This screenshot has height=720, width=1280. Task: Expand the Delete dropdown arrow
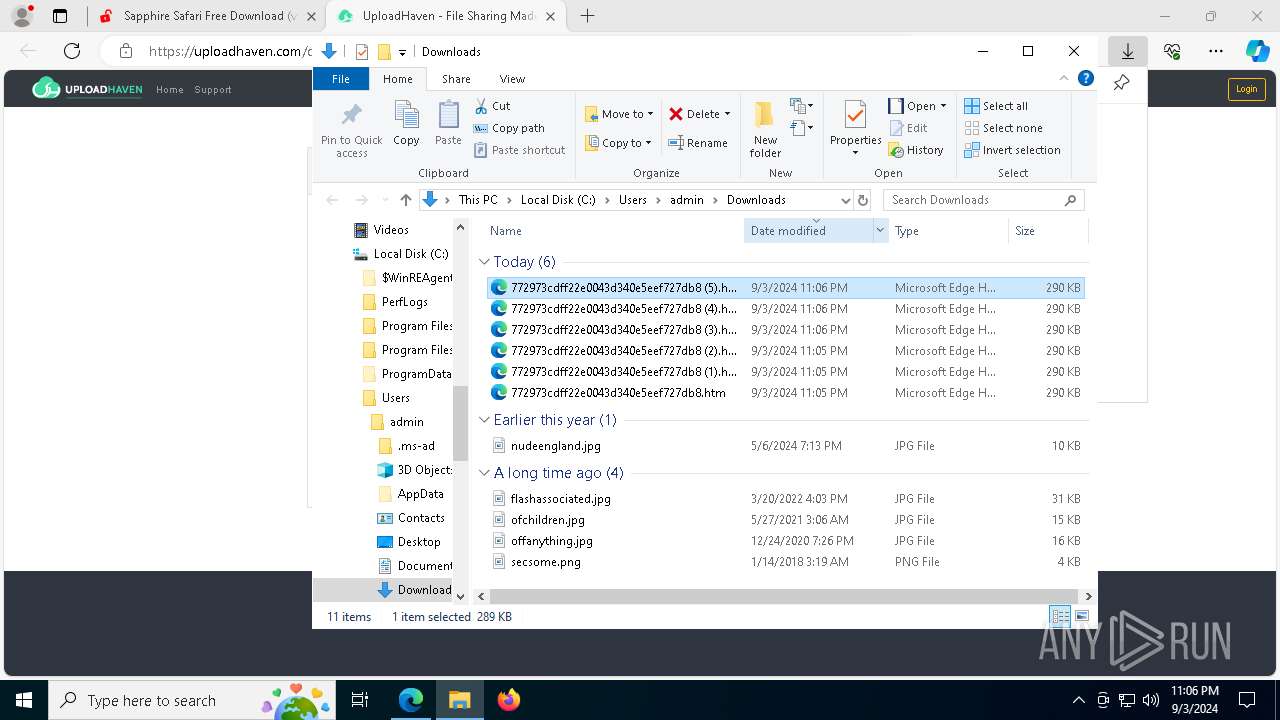pyautogui.click(x=727, y=114)
